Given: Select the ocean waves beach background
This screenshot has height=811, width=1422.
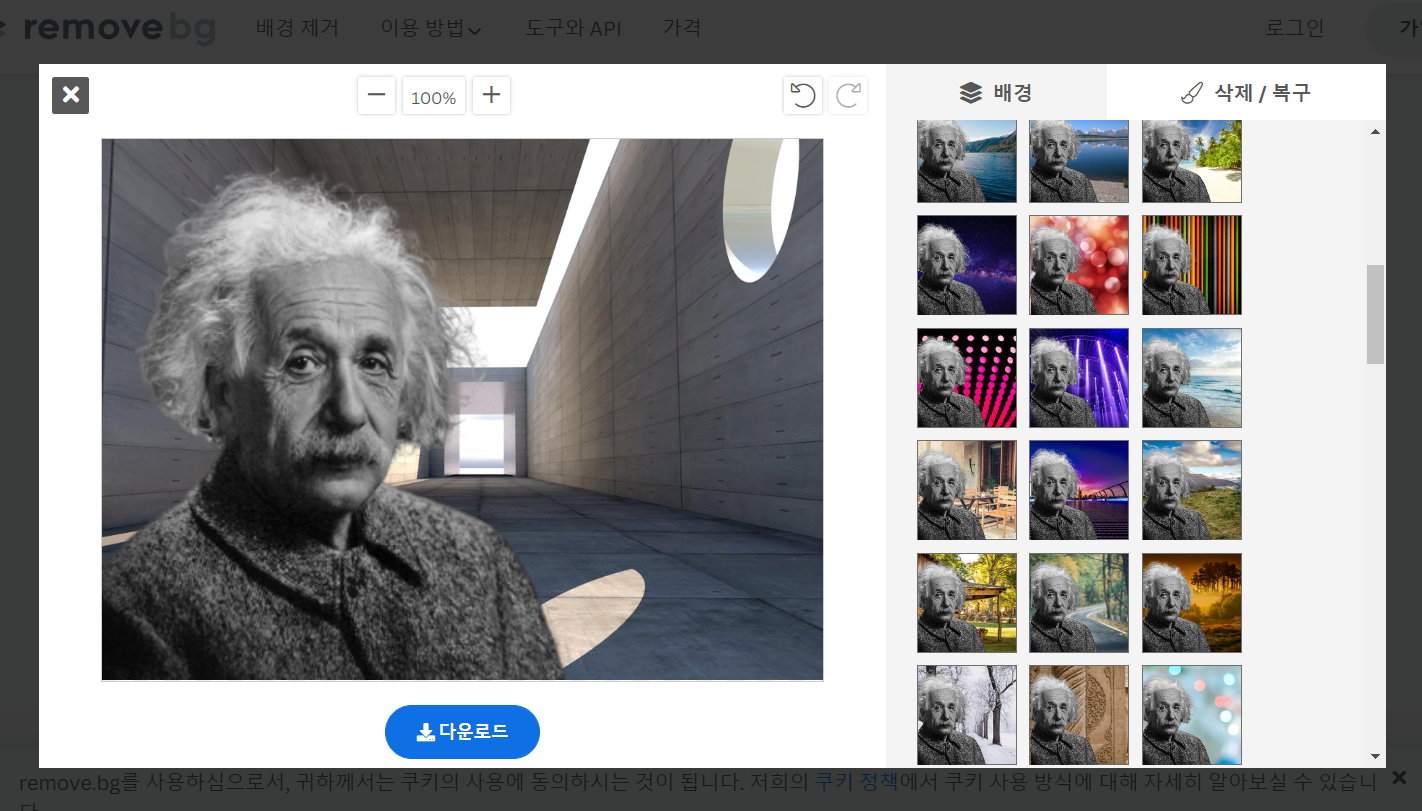Looking at the screenshot, I should tap(1192, 378).
